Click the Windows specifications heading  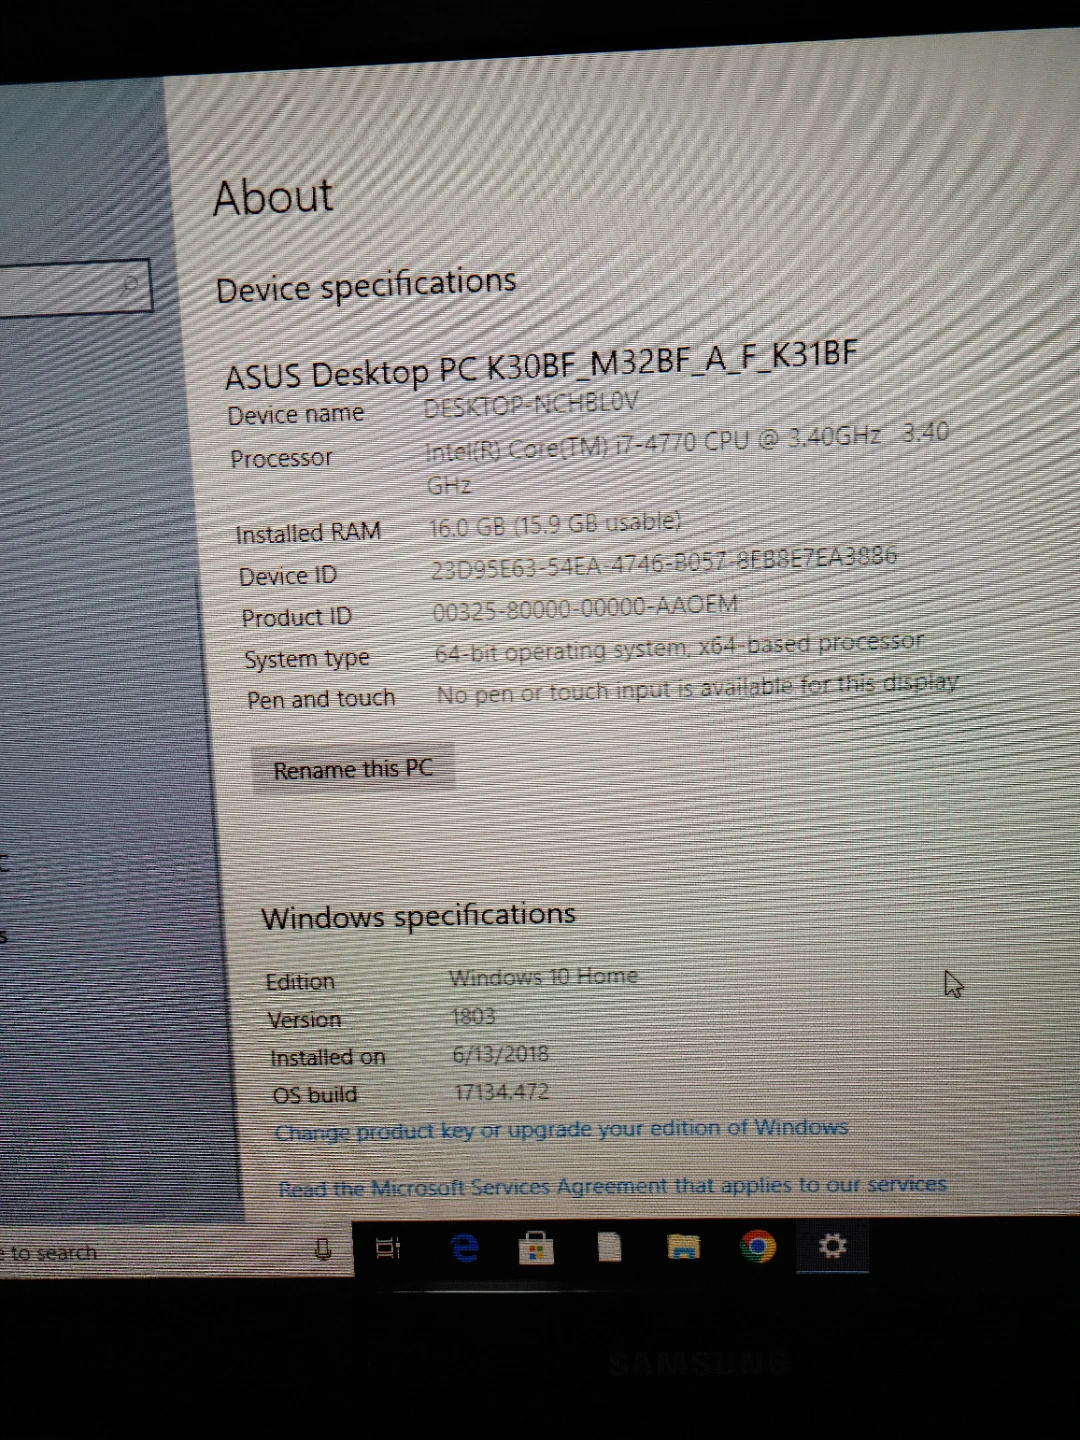pyautogui.click(x=418, y=916)
